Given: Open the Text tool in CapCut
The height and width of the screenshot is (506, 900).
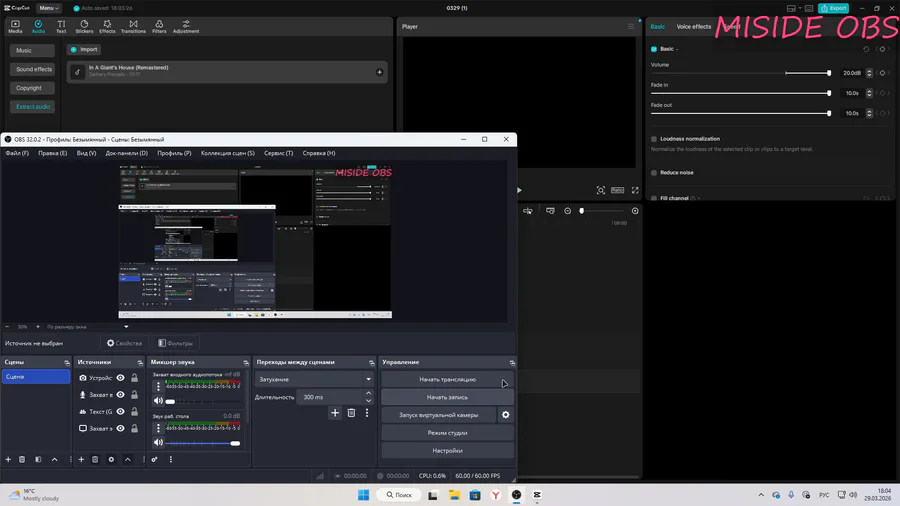Looking at the screenshot, I should [61, 26].
